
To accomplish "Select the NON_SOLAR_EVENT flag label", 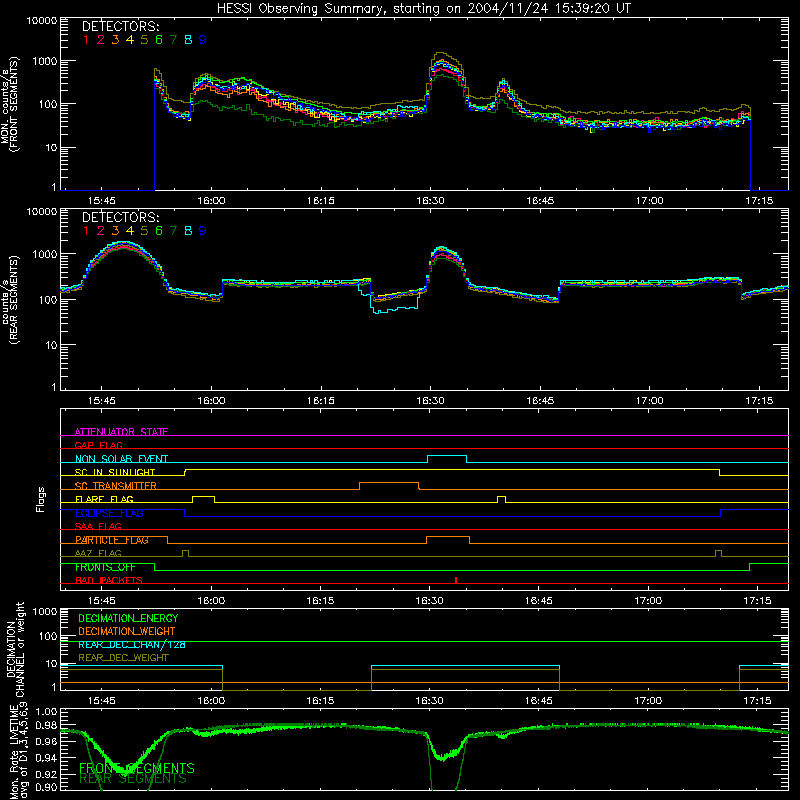I will coord(121,459).
